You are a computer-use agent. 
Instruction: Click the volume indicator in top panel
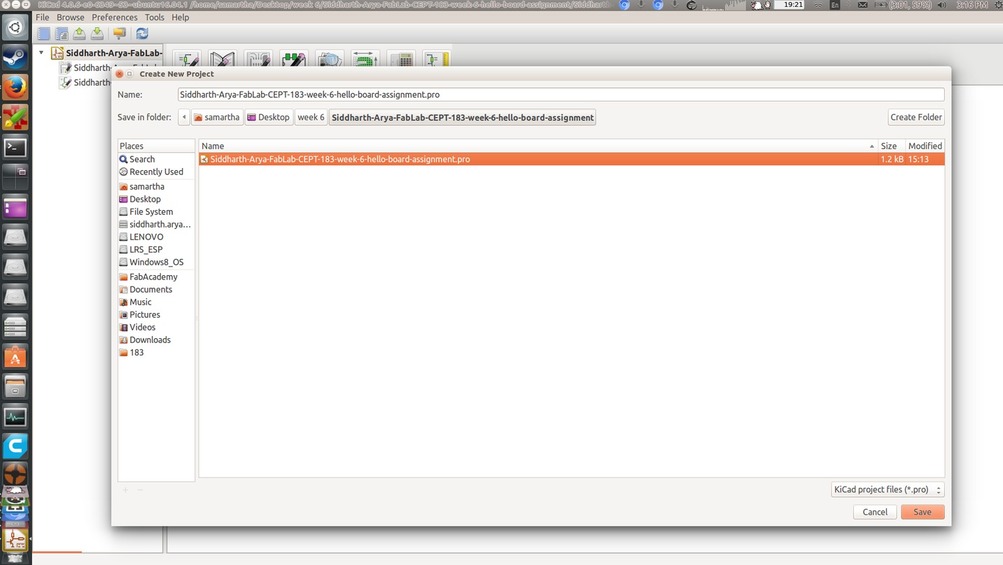942,5
